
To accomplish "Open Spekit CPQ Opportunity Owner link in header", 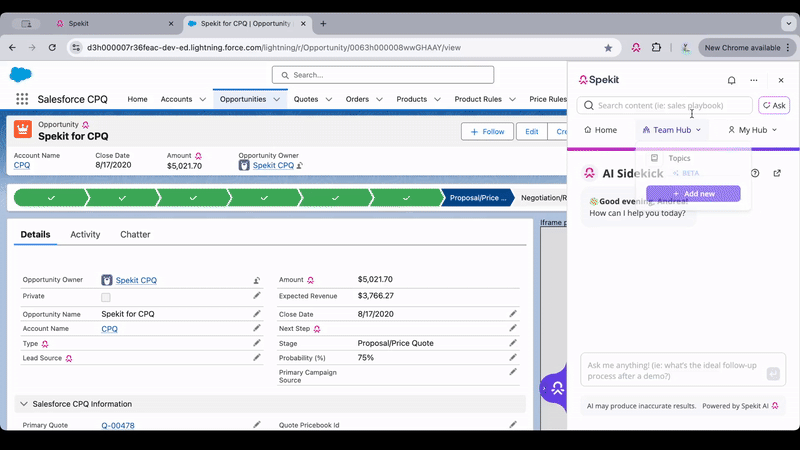I will [273, 165].
